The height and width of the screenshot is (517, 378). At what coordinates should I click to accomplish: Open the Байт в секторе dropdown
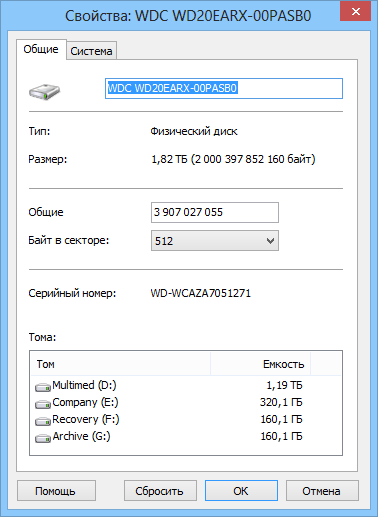tap(215, 241)
